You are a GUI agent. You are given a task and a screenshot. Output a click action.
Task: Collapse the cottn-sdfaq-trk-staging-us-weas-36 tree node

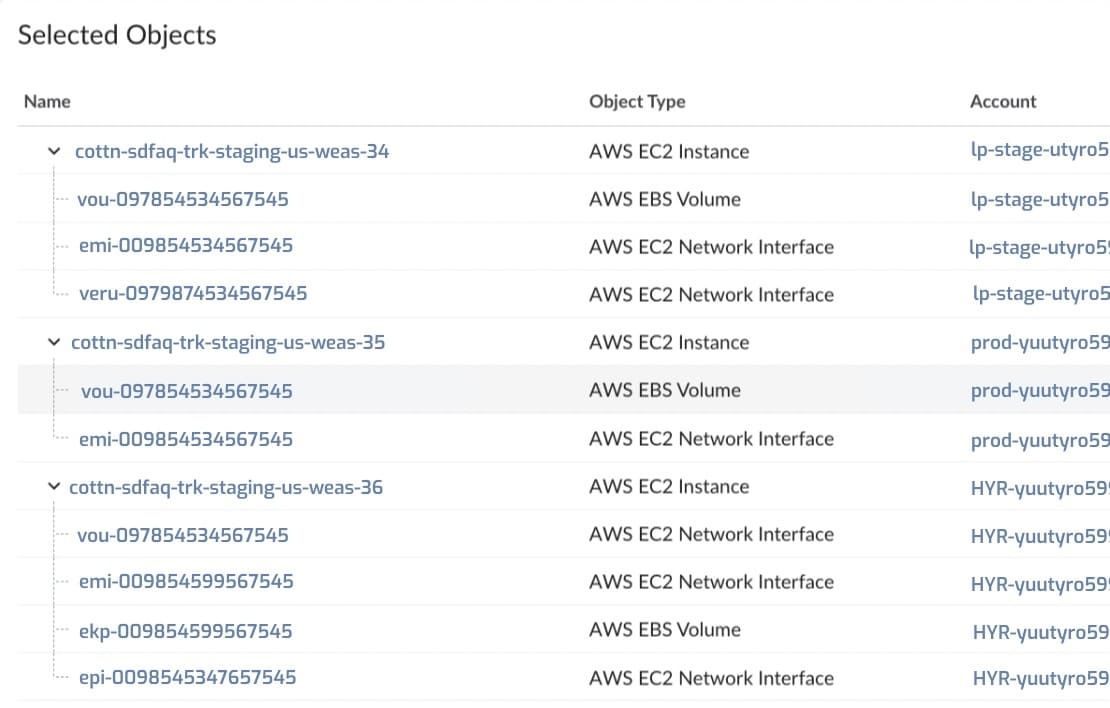(x=54, y=486)
